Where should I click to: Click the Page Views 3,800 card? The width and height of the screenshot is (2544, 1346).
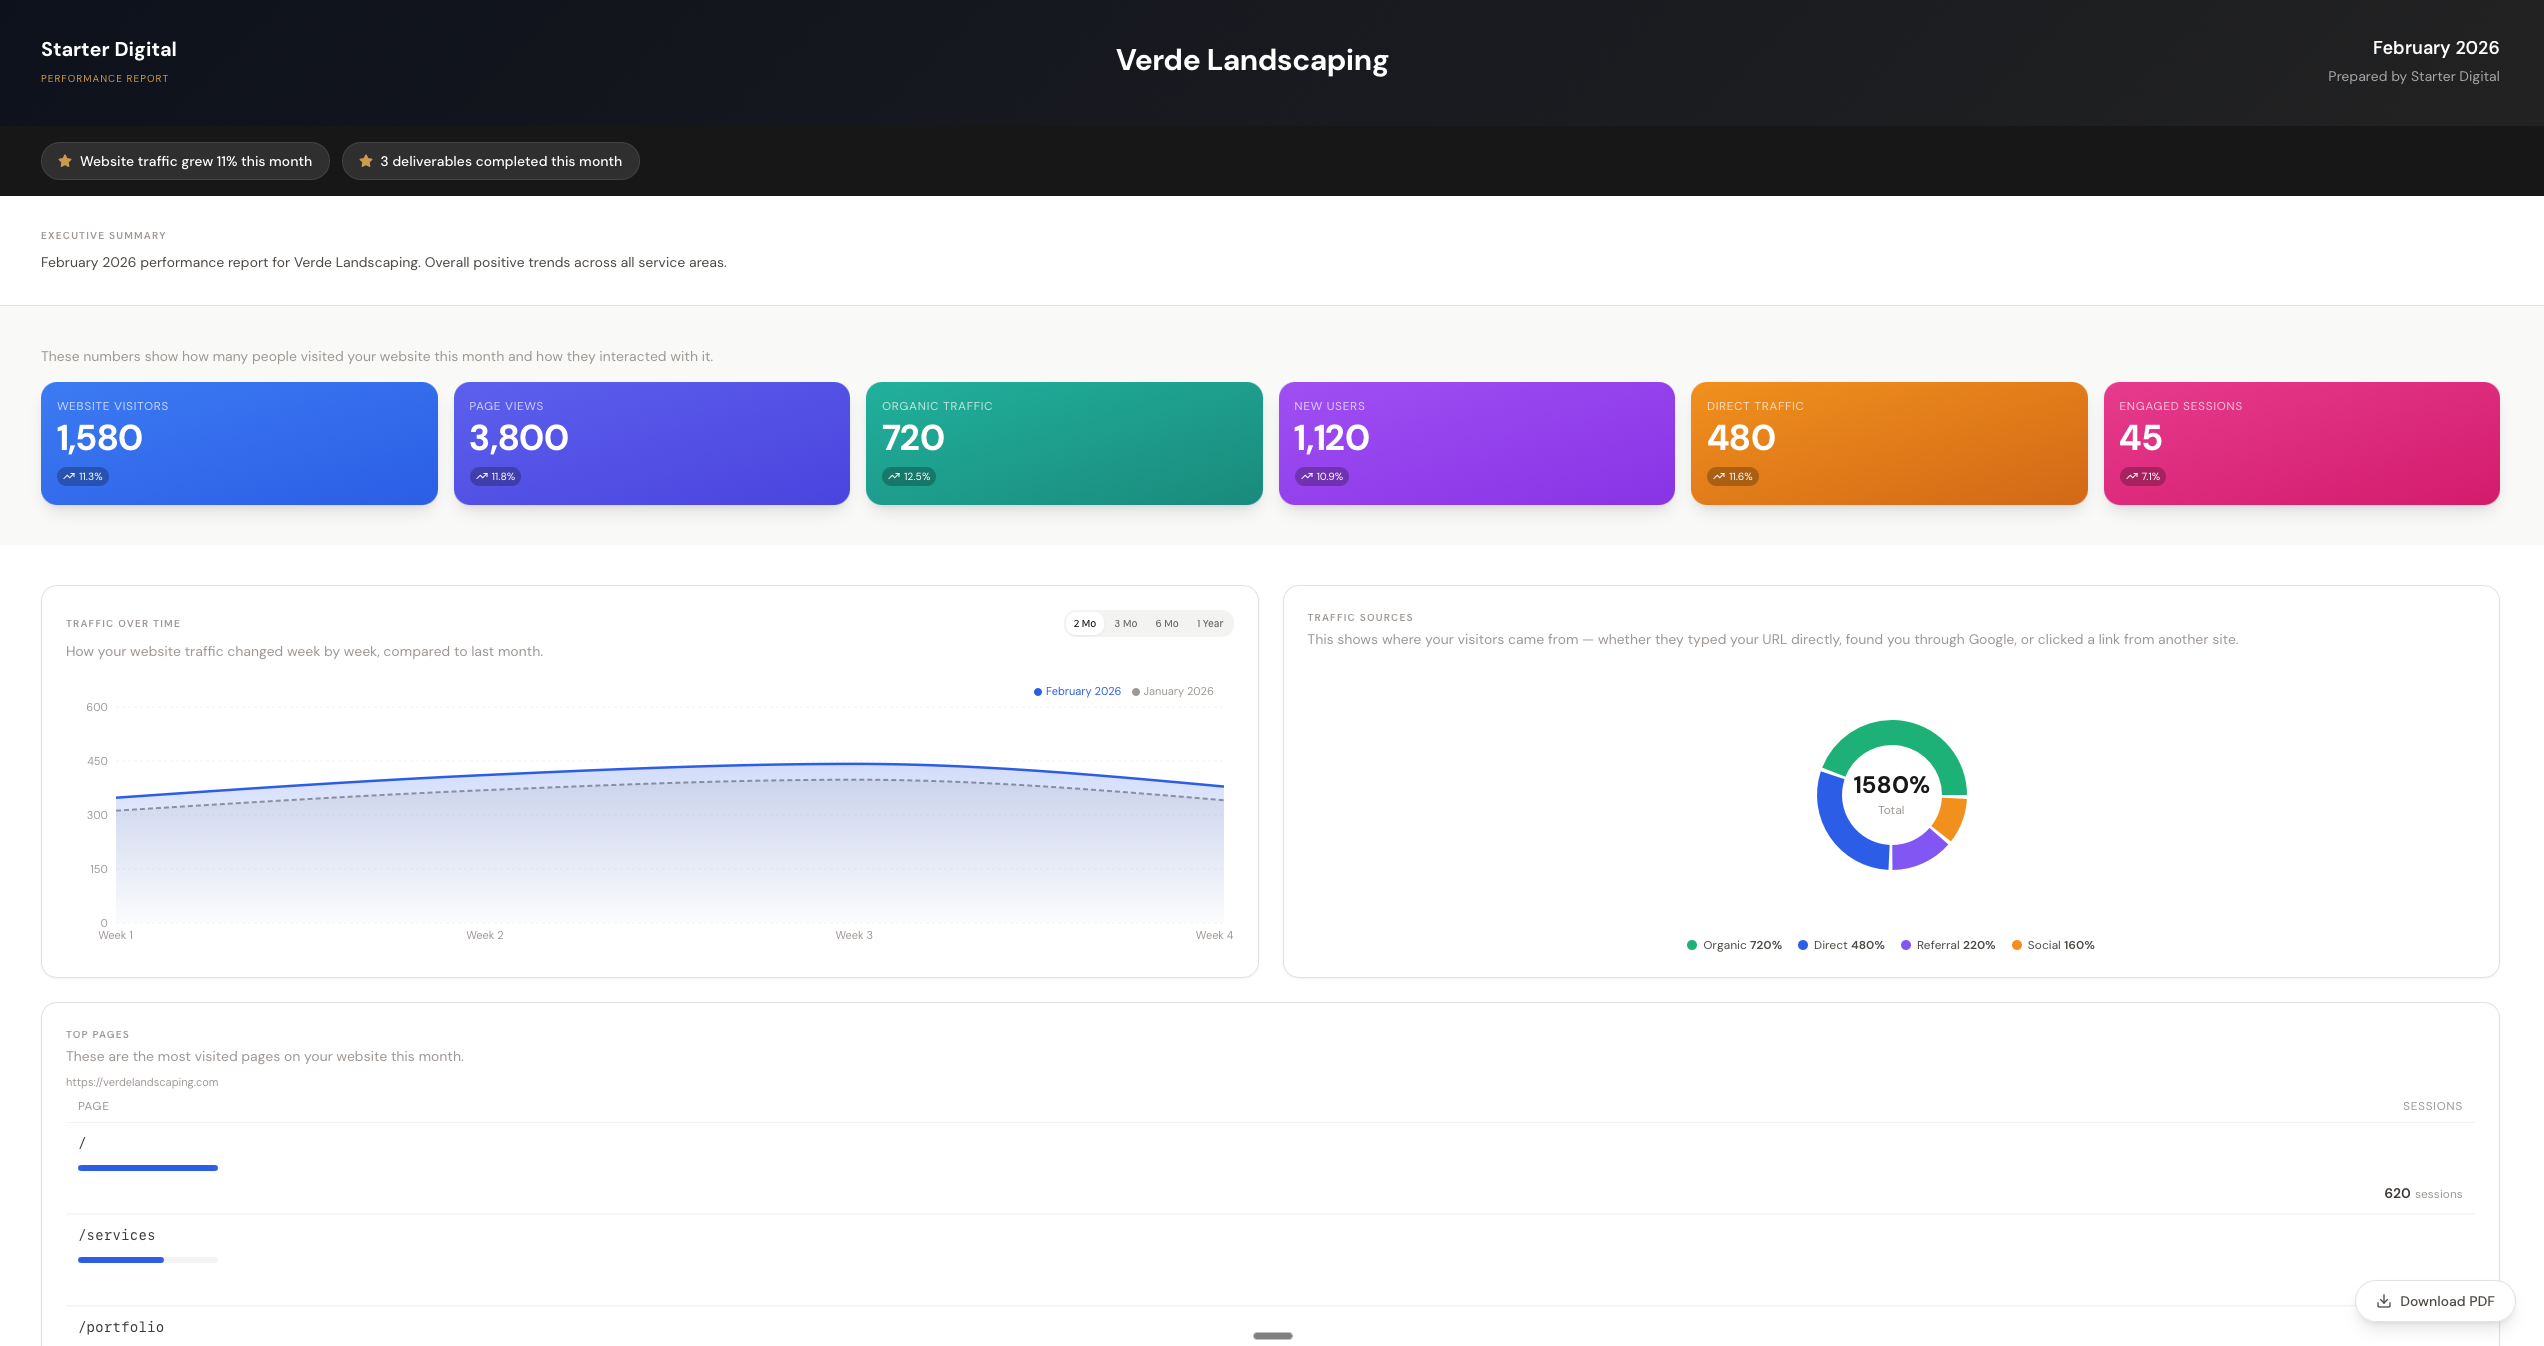tap(652, 443)
